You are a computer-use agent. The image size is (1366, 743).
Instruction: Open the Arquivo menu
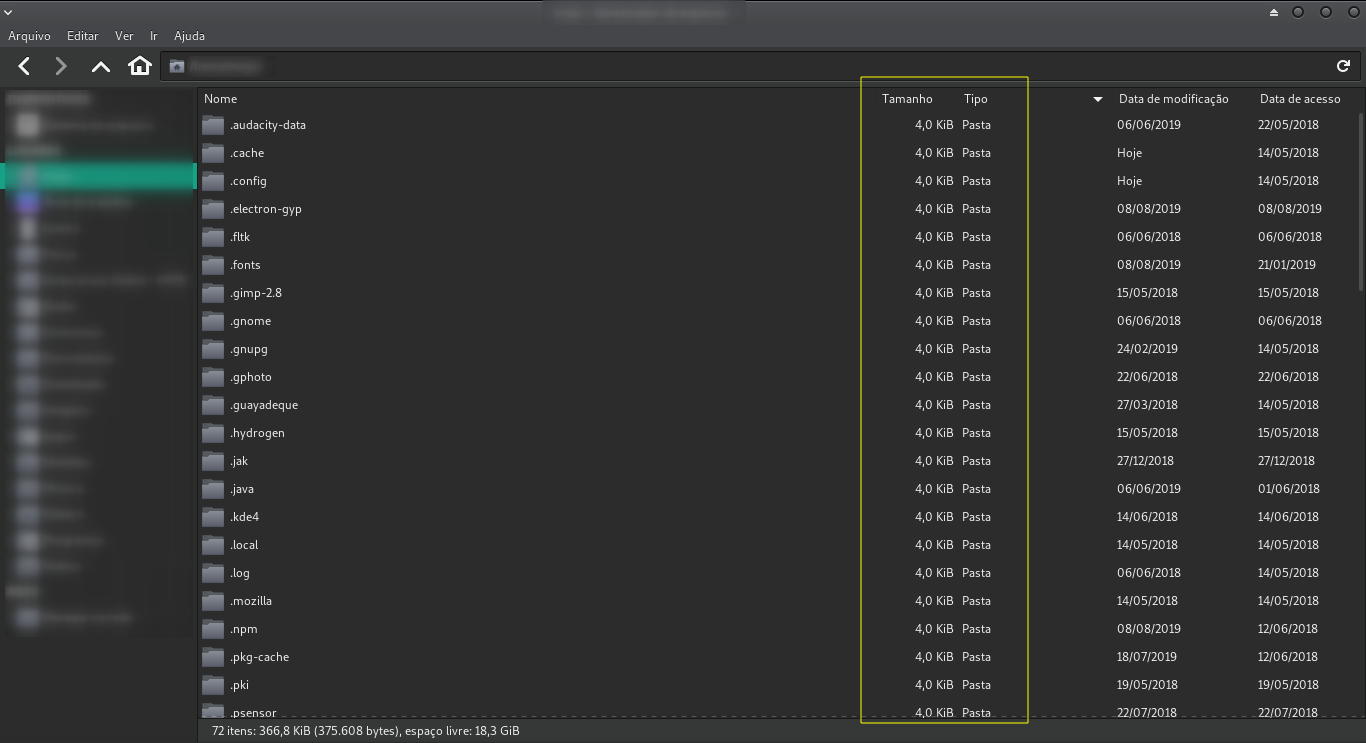pos(29,36)
